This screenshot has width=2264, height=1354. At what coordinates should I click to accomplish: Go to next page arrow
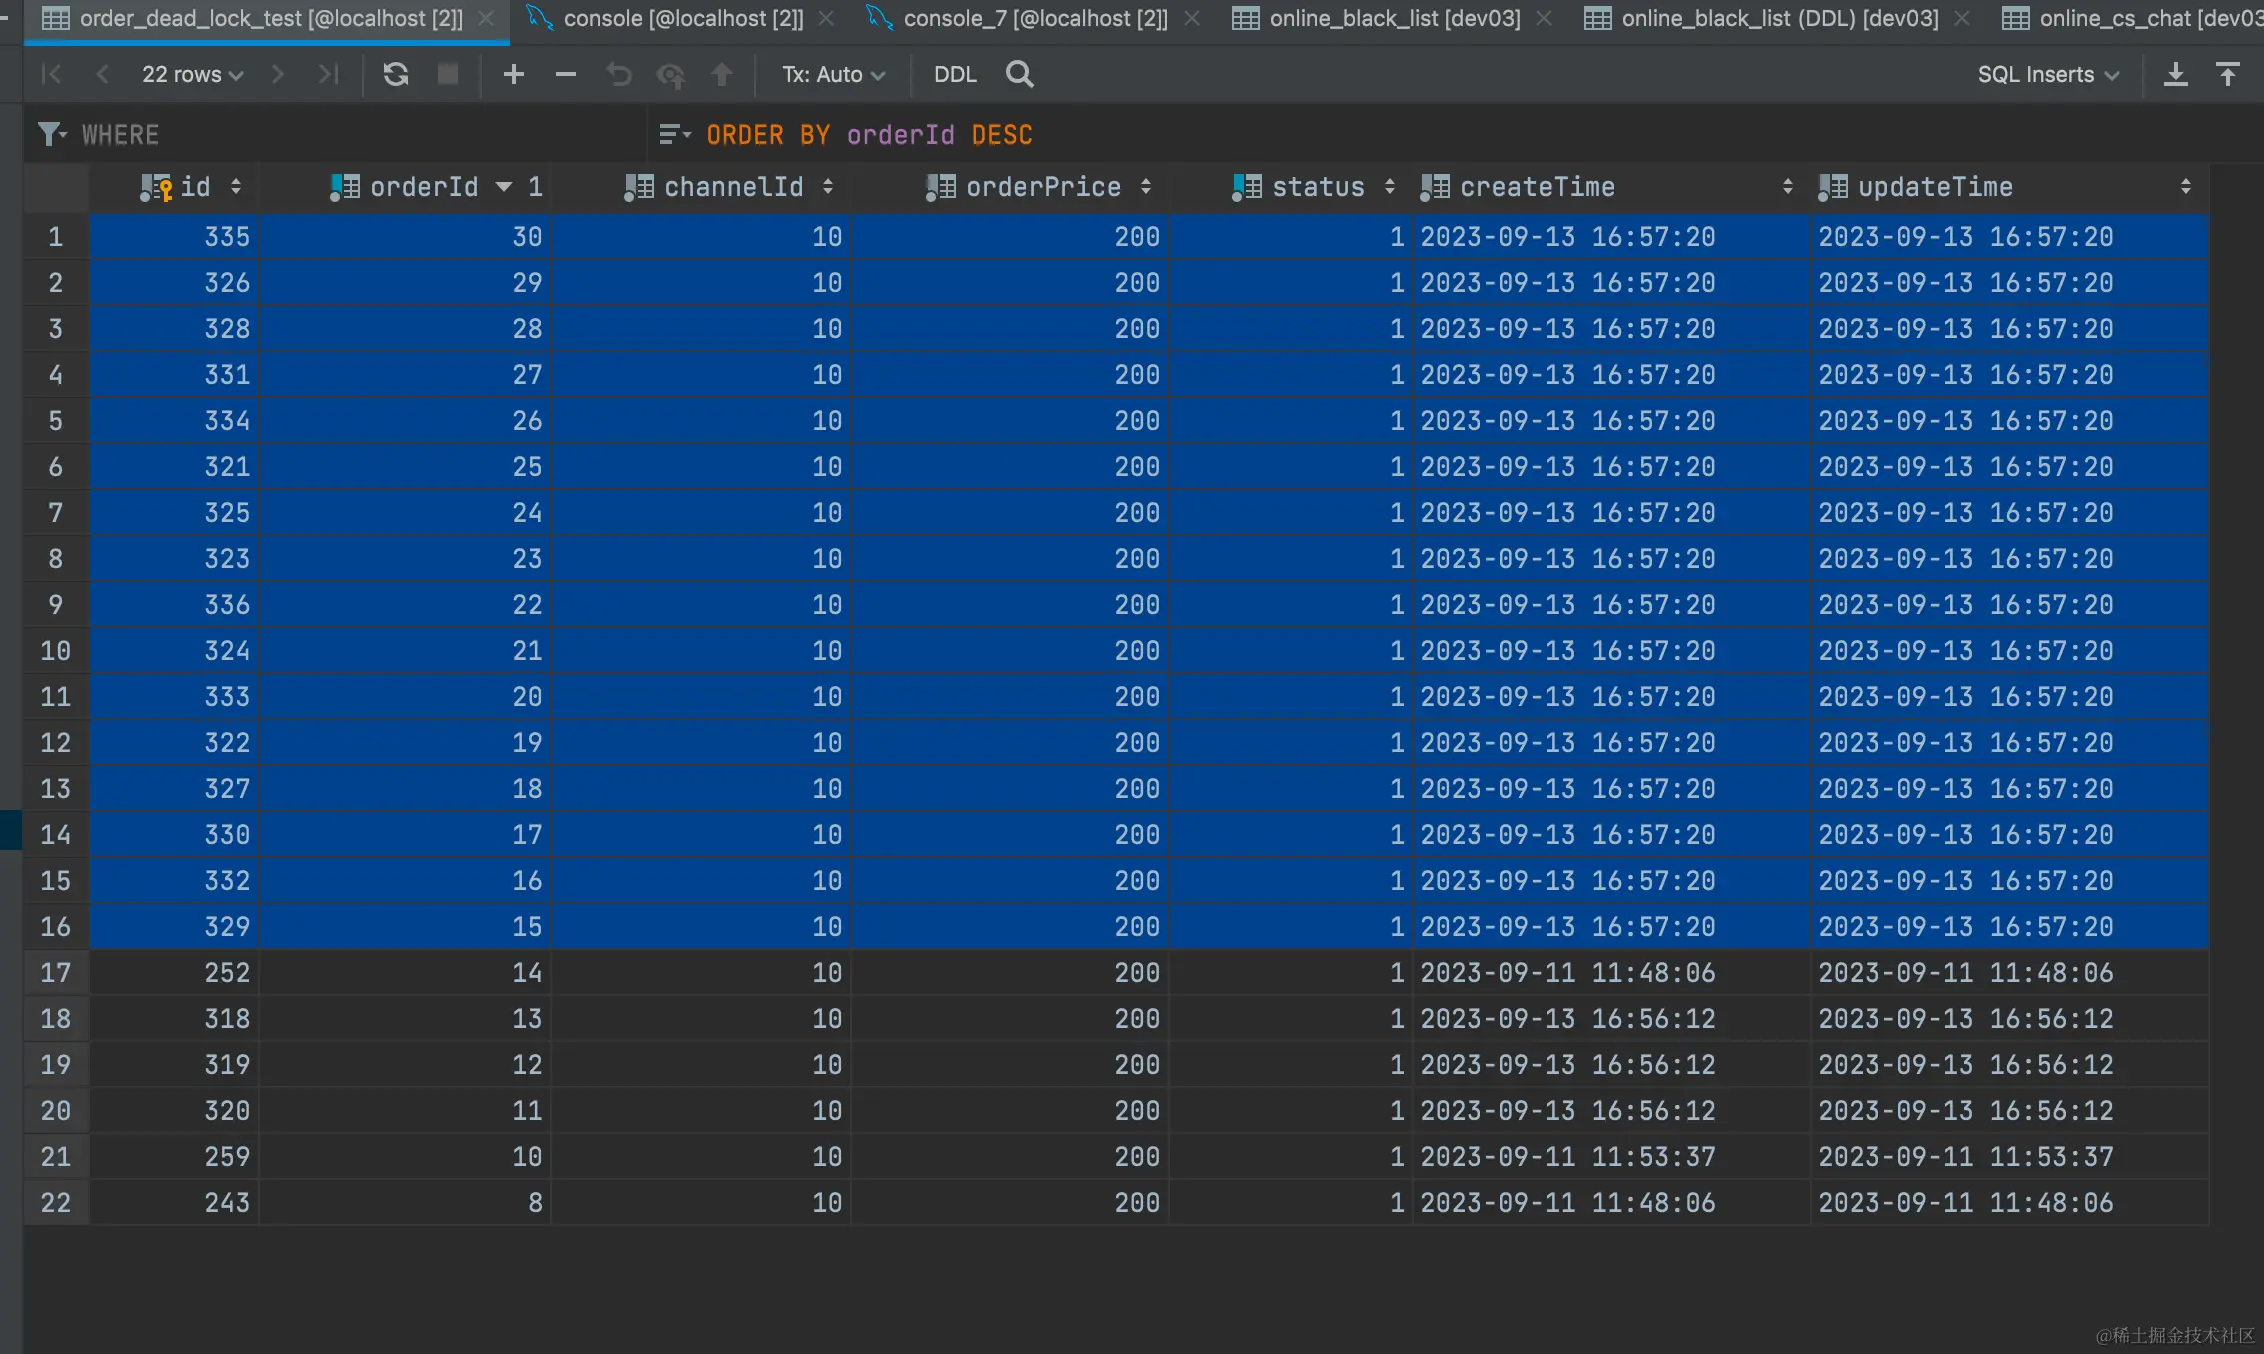tap(278, 74)
